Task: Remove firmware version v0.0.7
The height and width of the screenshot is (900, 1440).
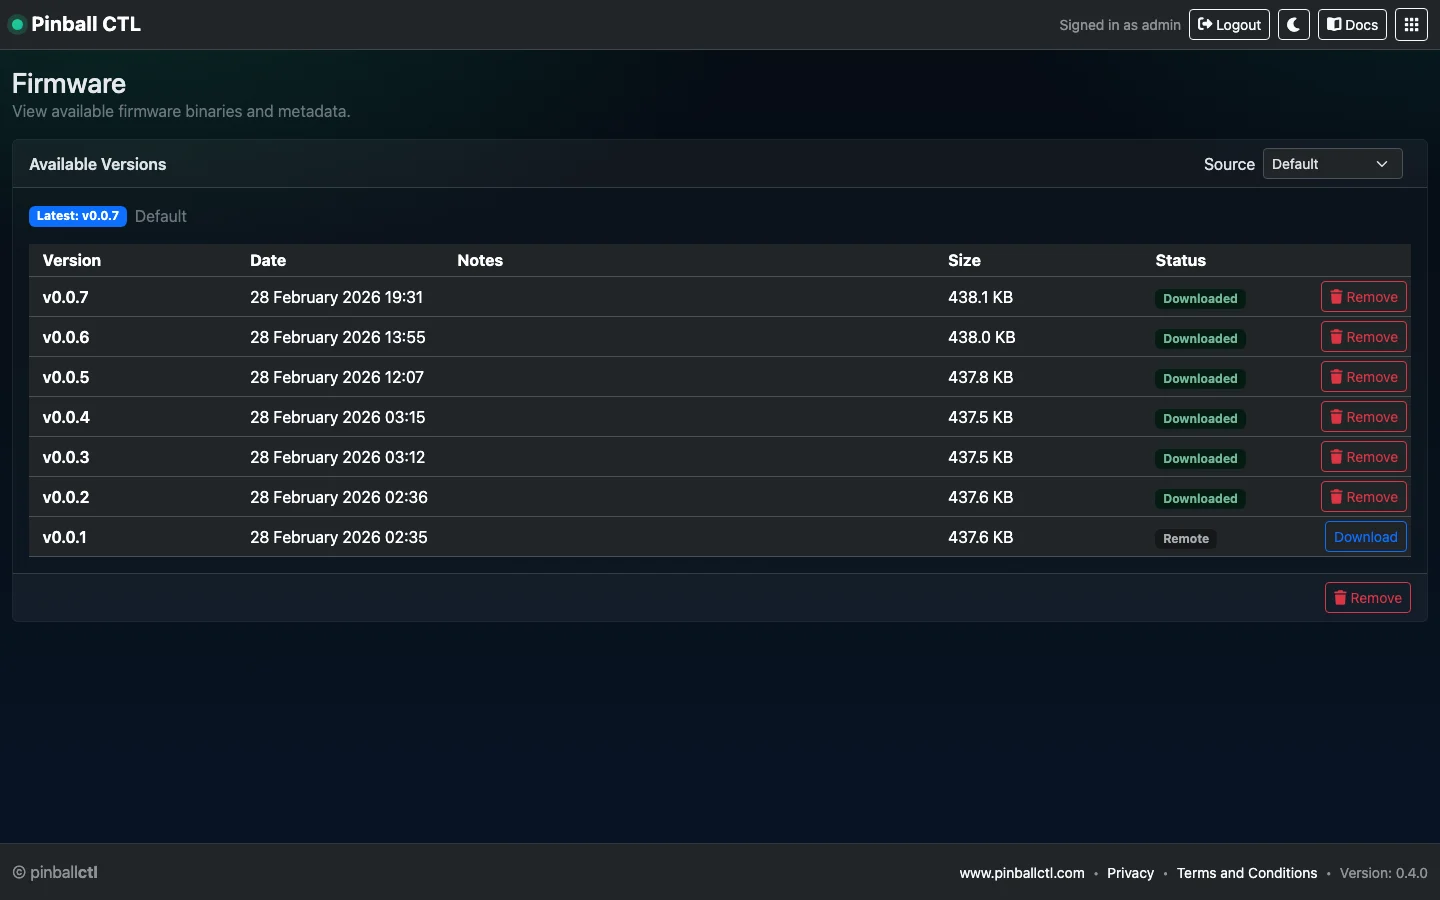Action: (x=1363, y=297)
